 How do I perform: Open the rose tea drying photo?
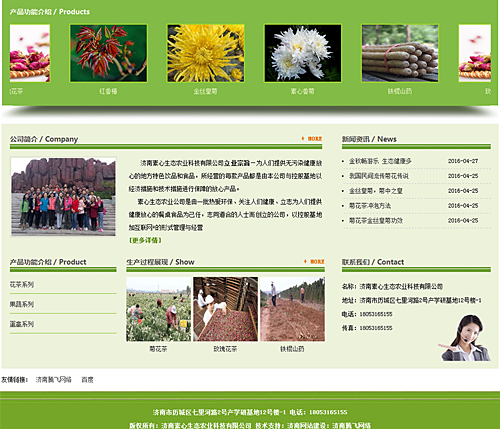(x=226, y=309)
